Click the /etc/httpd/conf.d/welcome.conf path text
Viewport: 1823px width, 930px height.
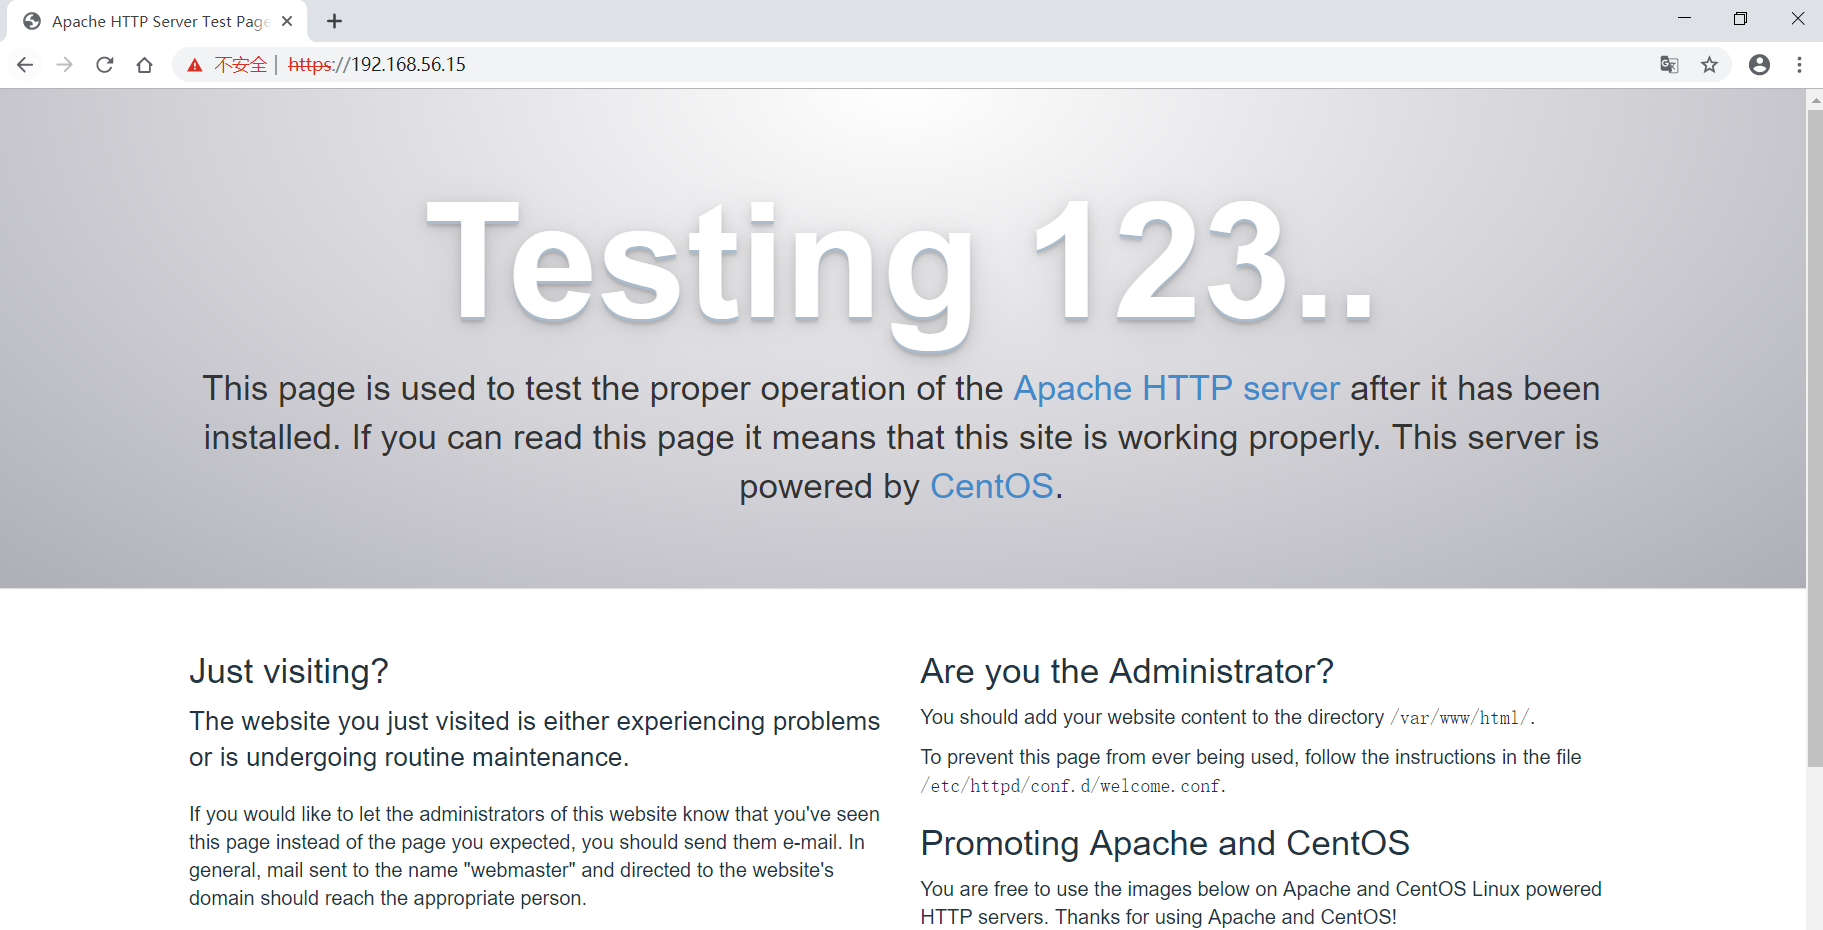pyautogui.click(x=1071, y=786)
